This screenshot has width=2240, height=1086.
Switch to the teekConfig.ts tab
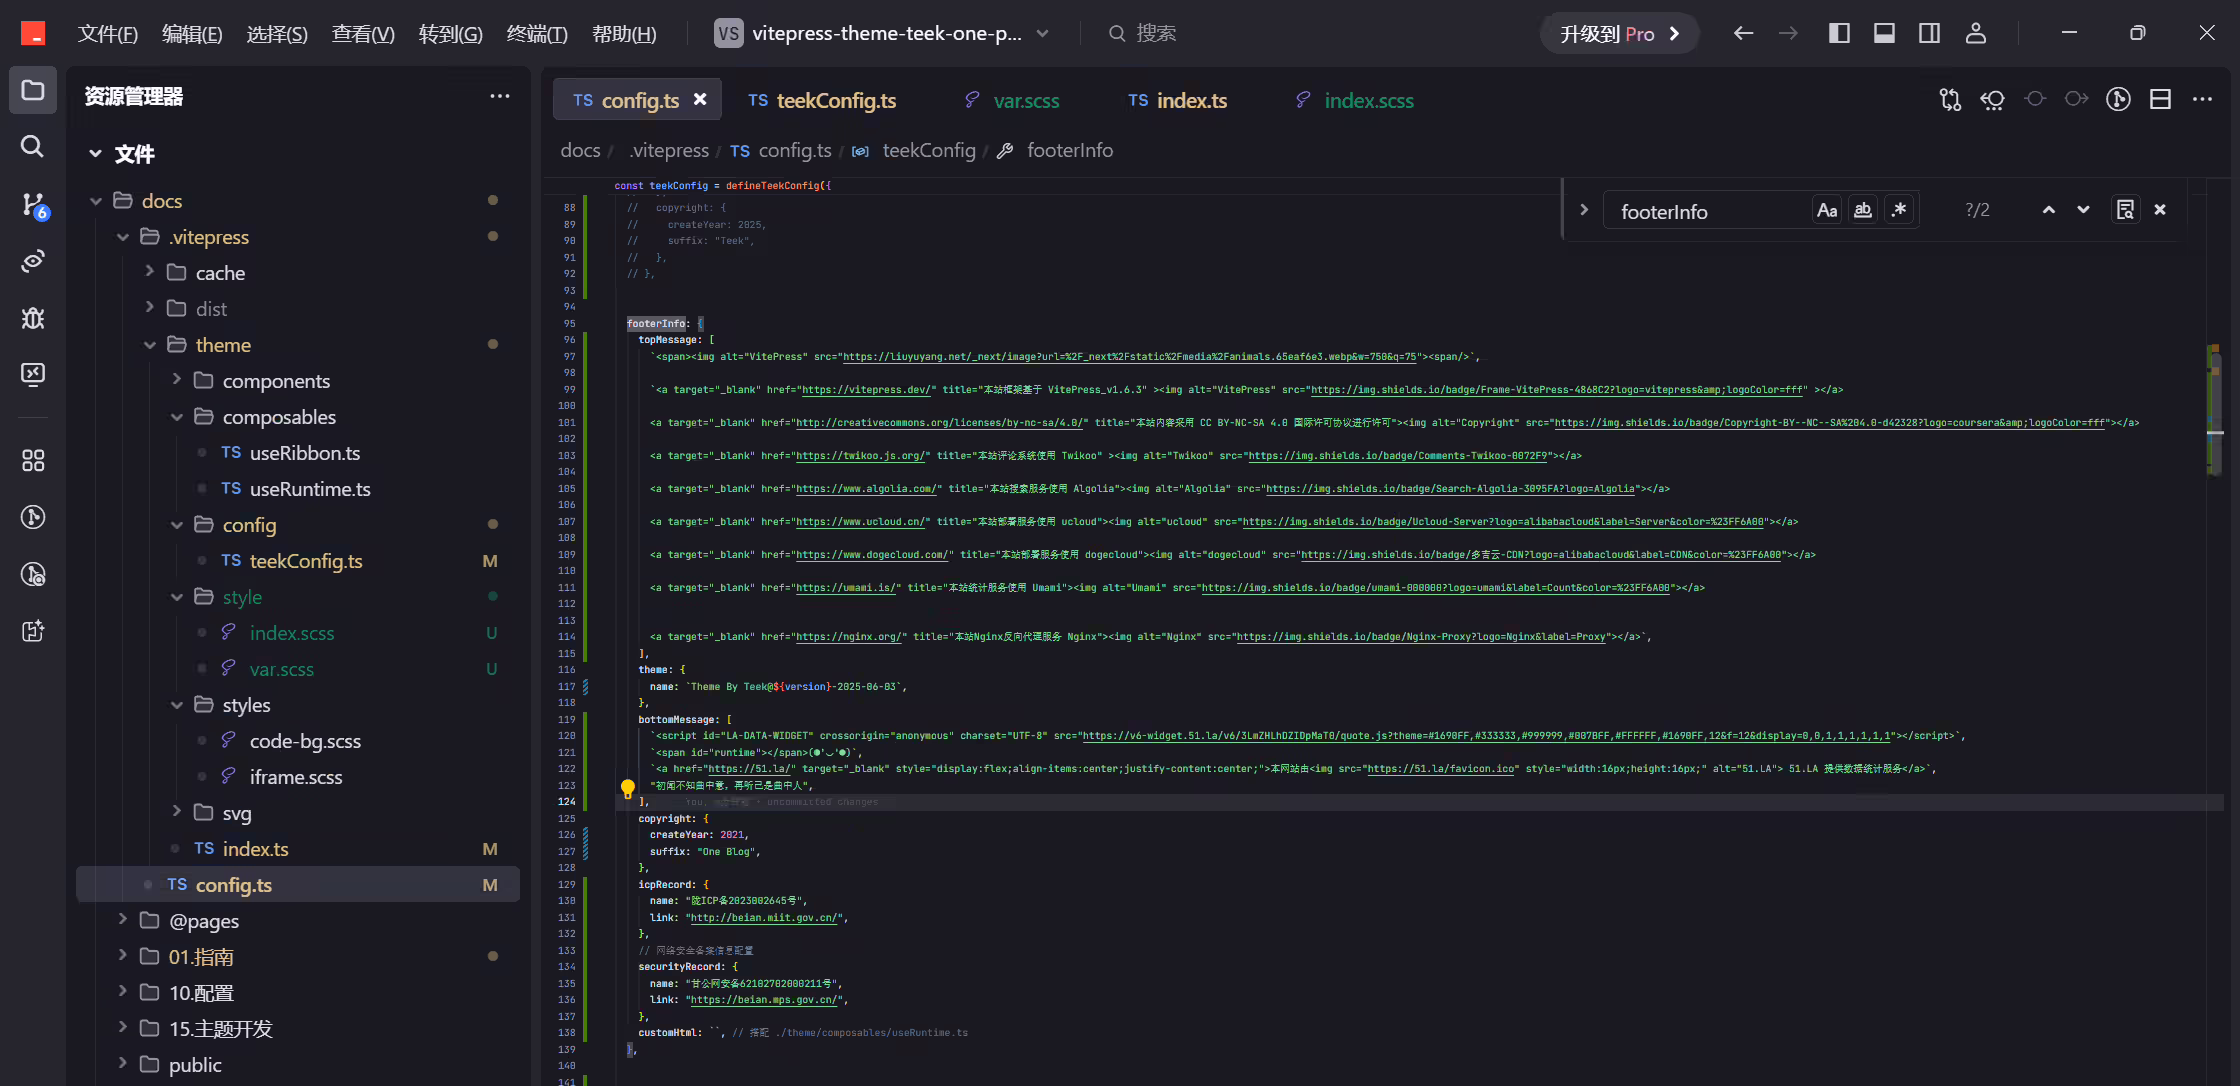(822, 100)
